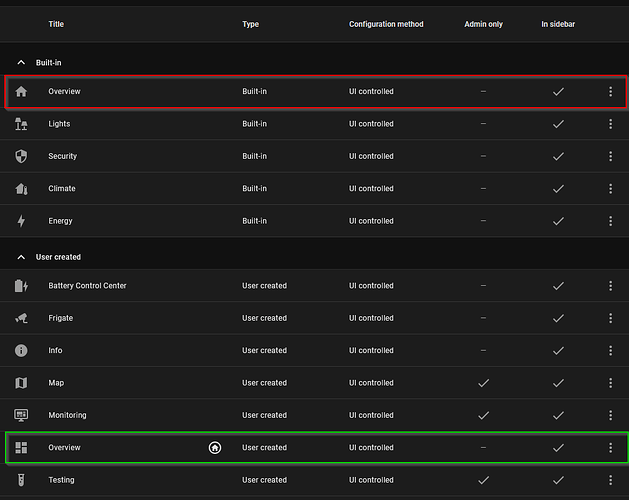Sort by the Title column header
Viewport: 629px width, 500px height.
pos(56,24)
